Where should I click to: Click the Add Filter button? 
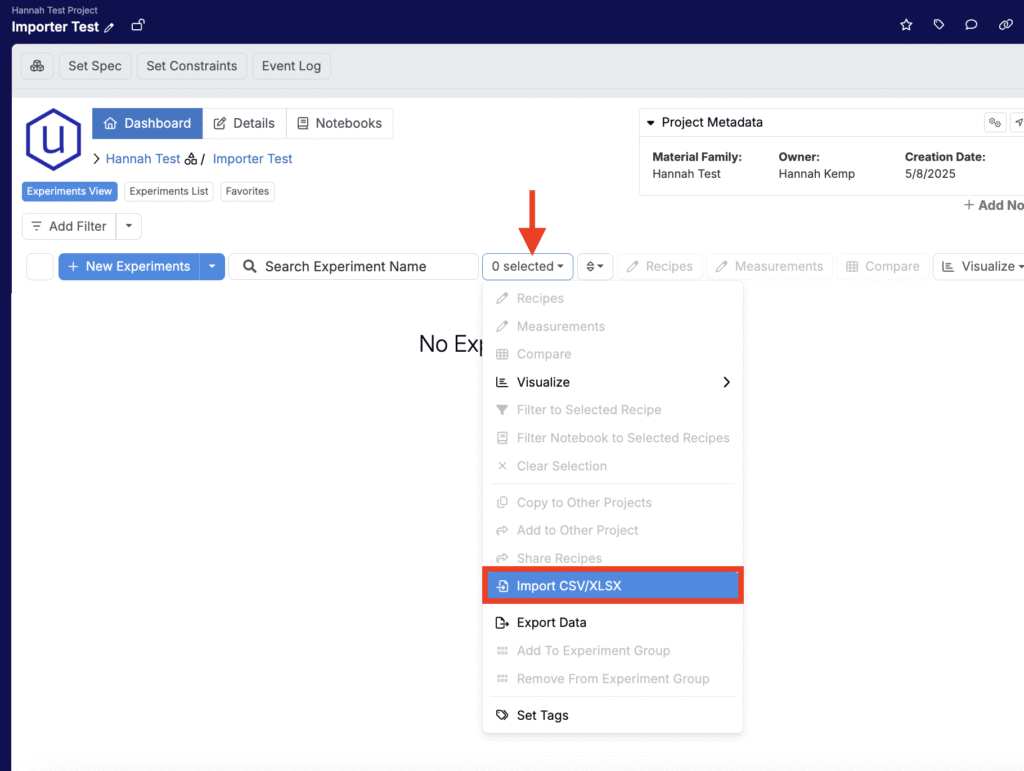69,226
